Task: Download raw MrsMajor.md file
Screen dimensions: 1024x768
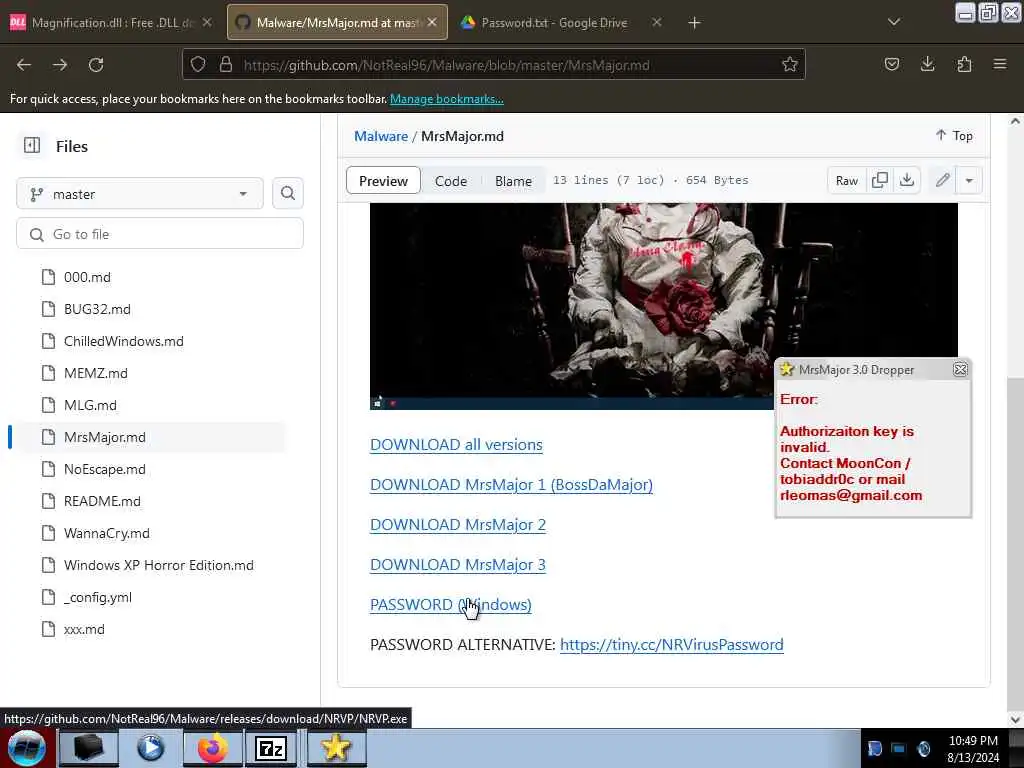Action: click(906, 180)
